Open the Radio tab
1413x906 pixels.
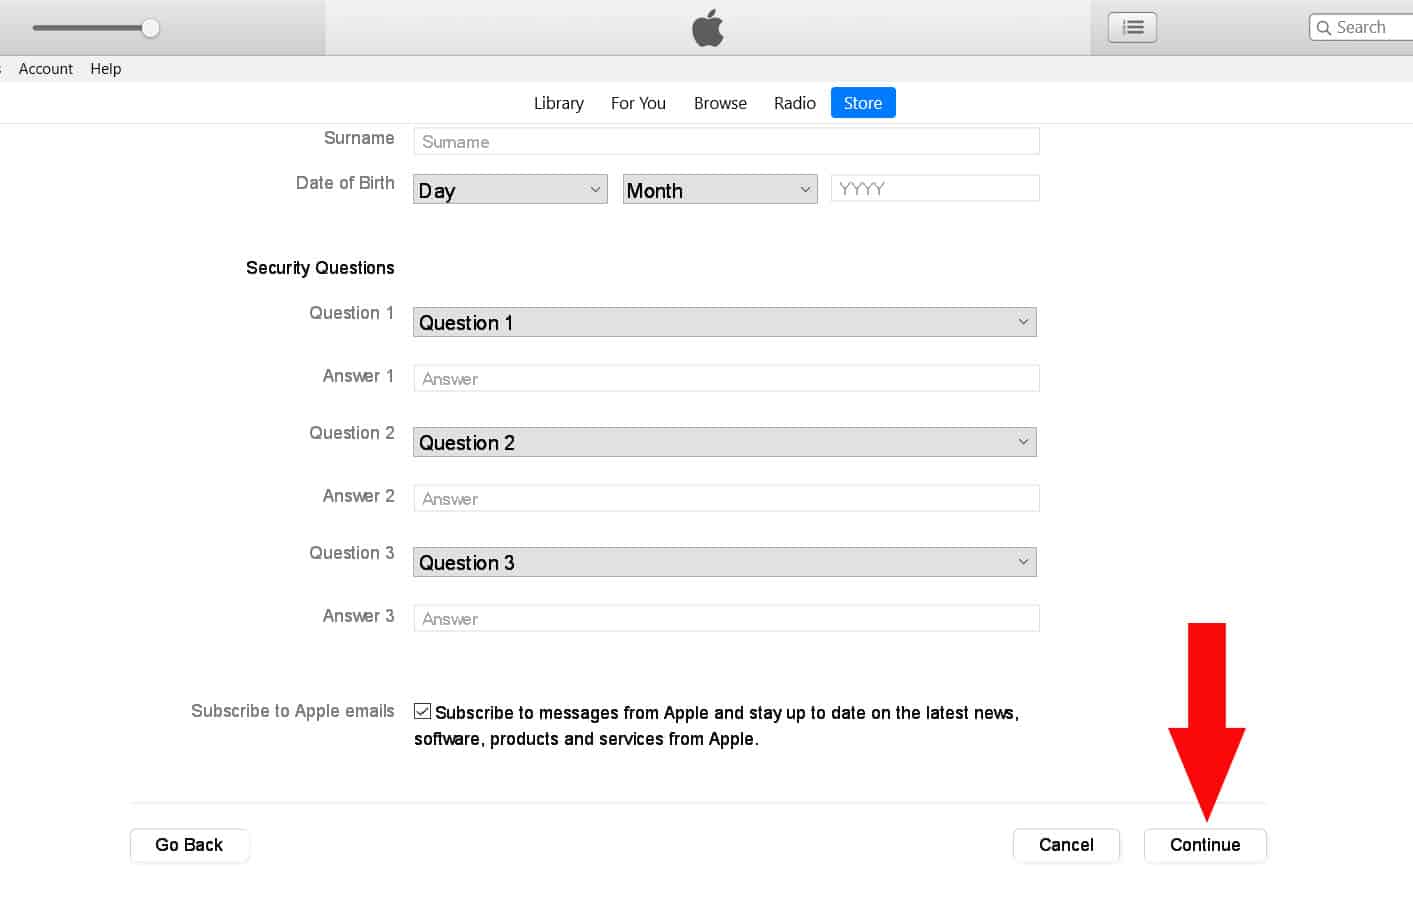[794, 103]
